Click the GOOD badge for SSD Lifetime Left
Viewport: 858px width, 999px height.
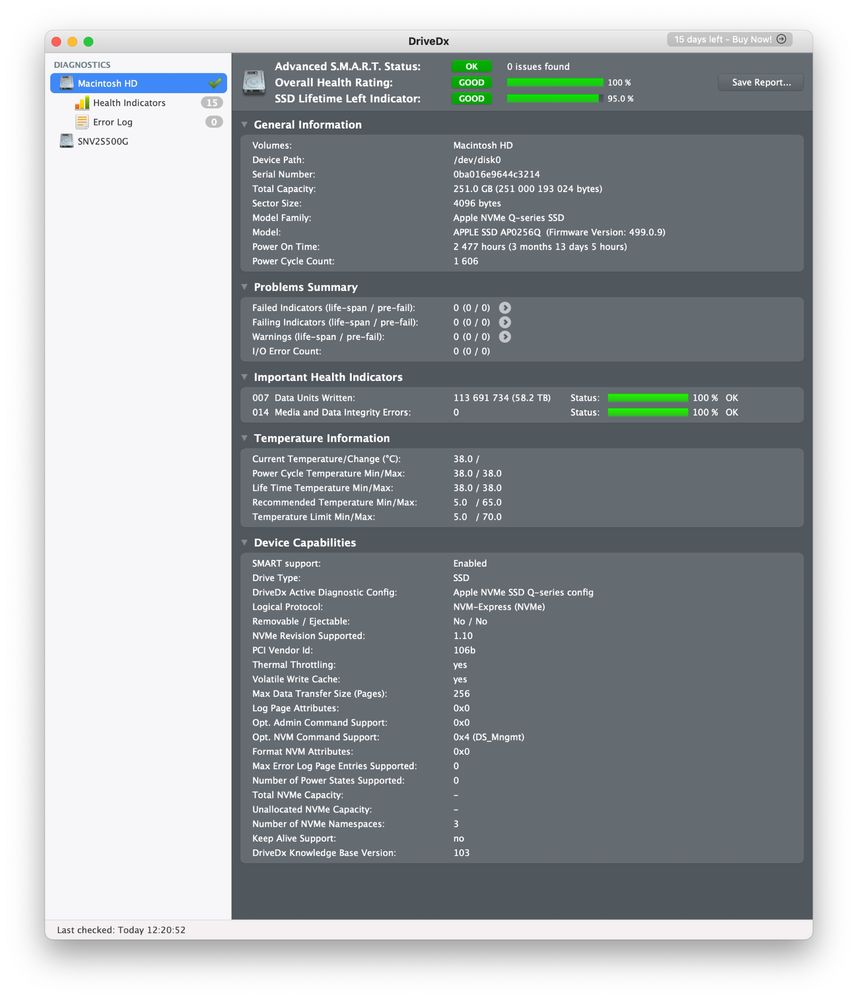(471, 98)
